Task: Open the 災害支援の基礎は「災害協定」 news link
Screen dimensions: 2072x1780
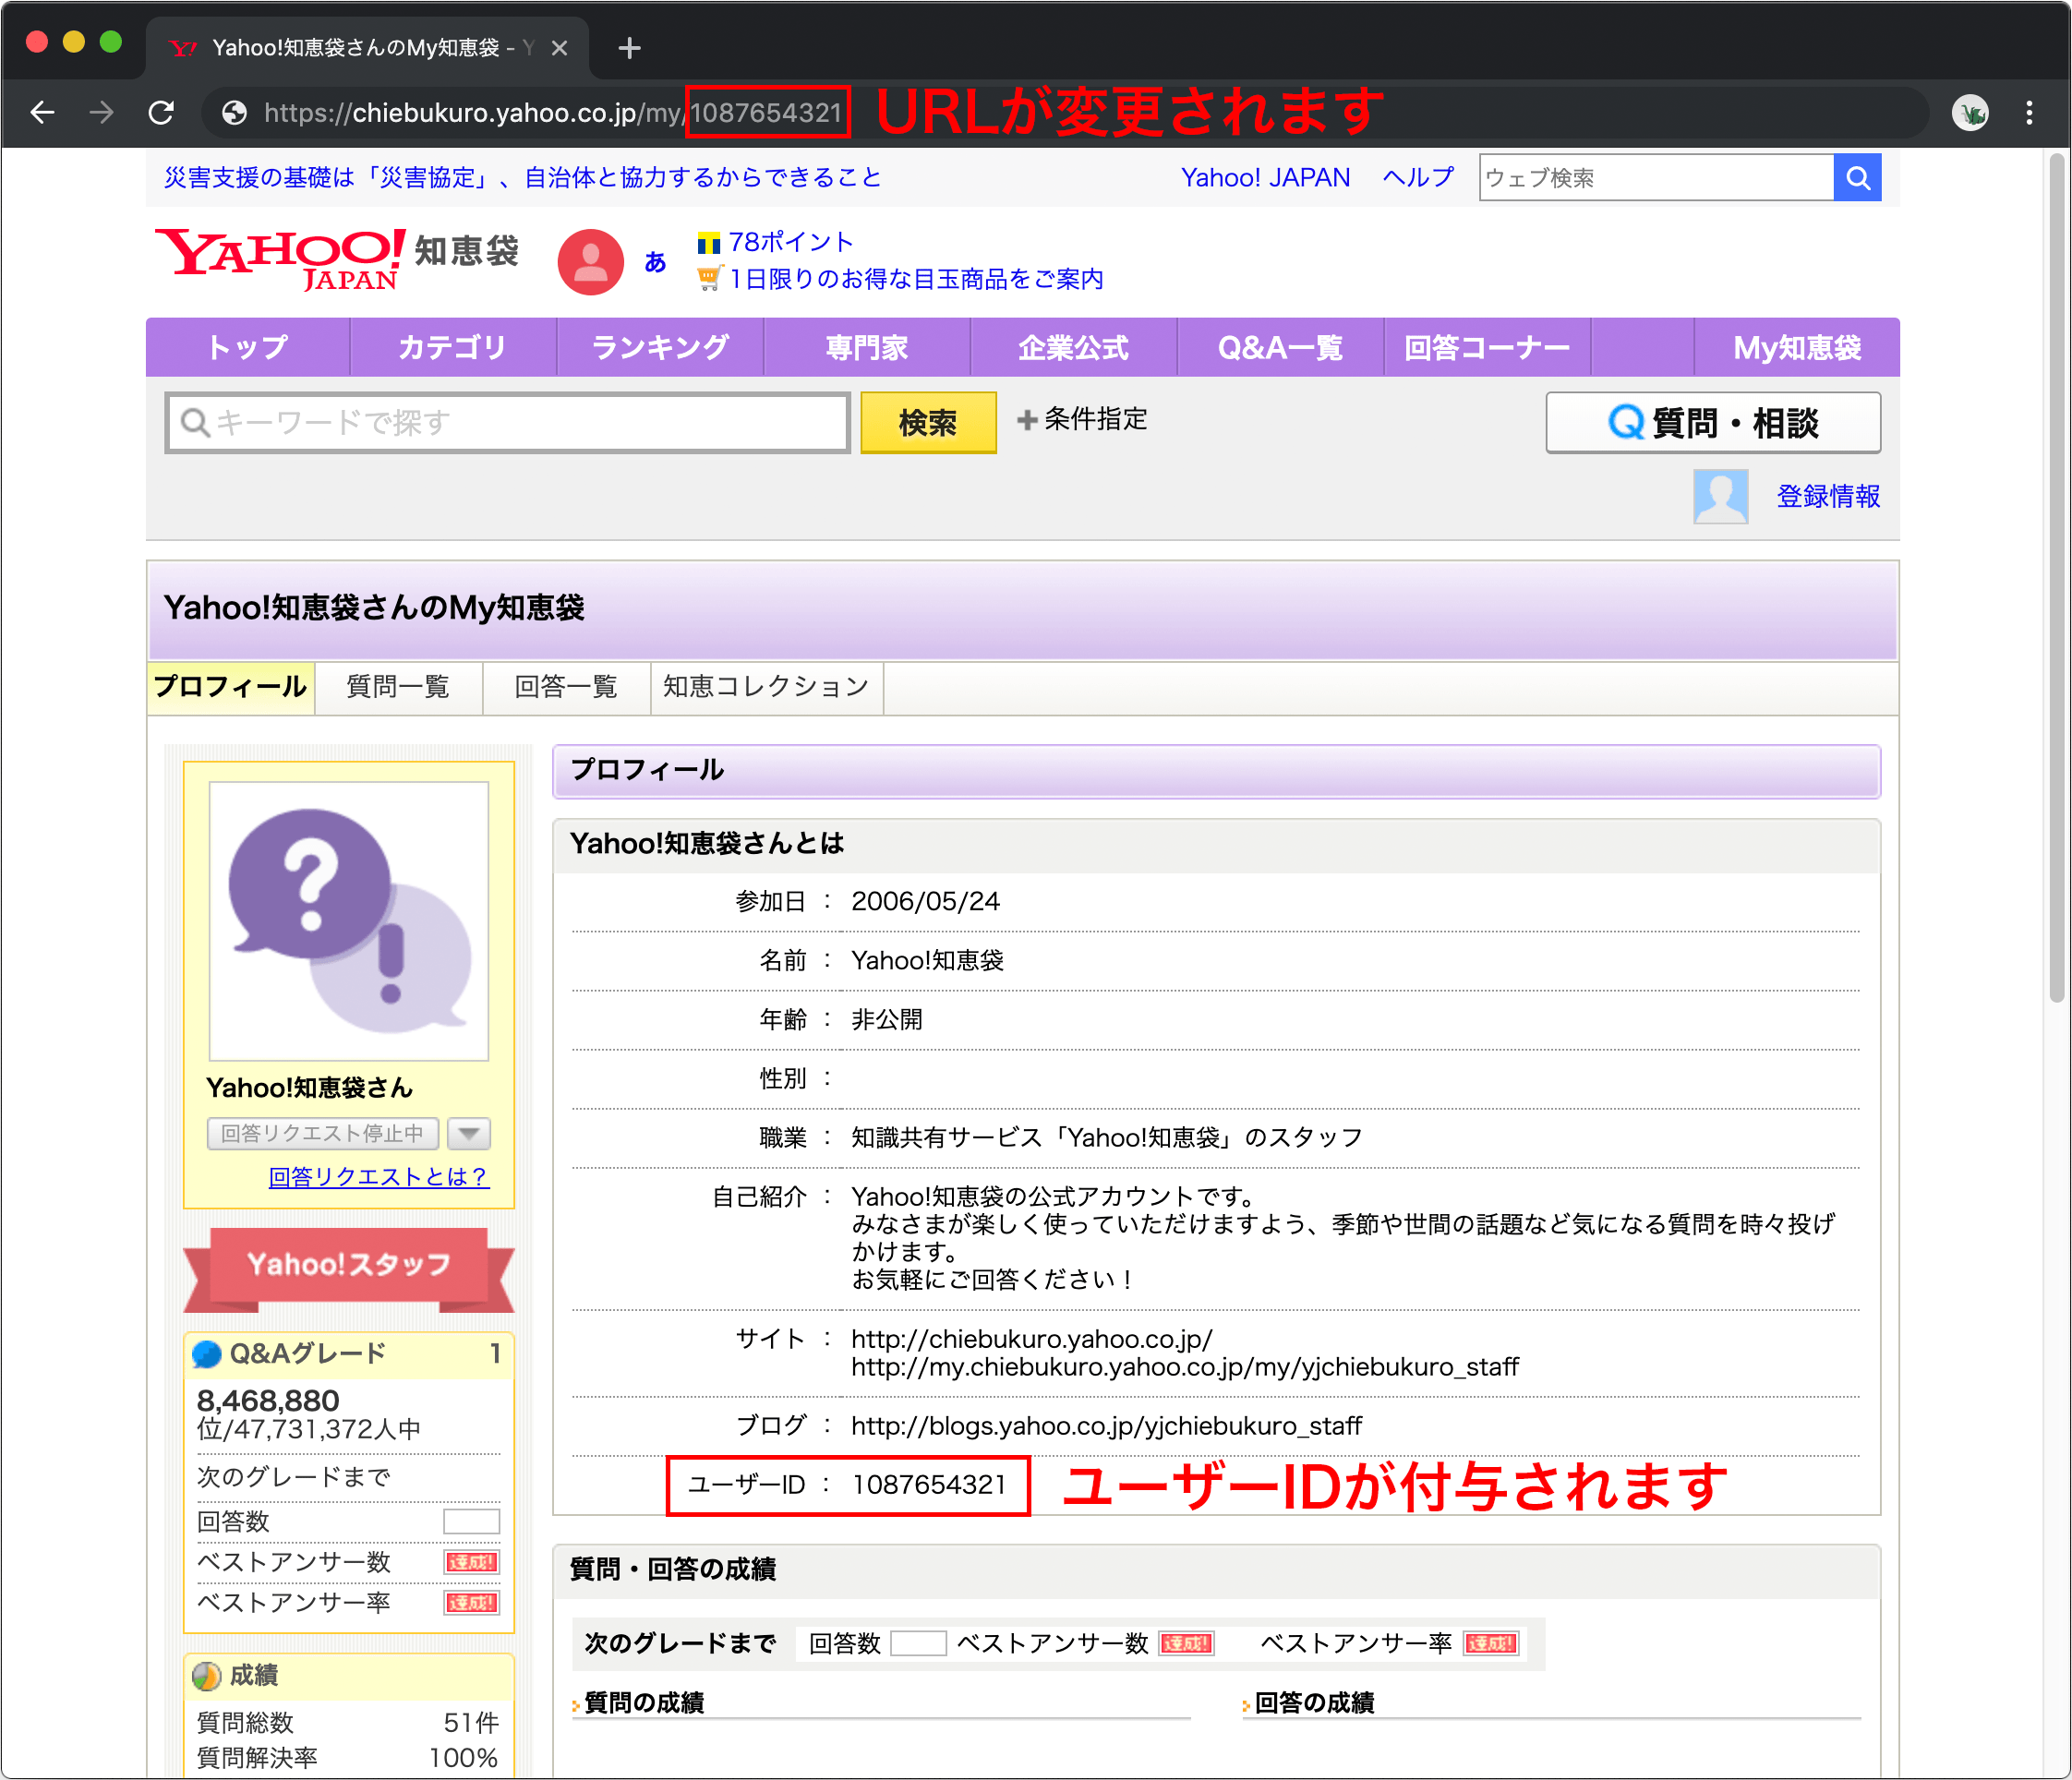Action: 522,177
